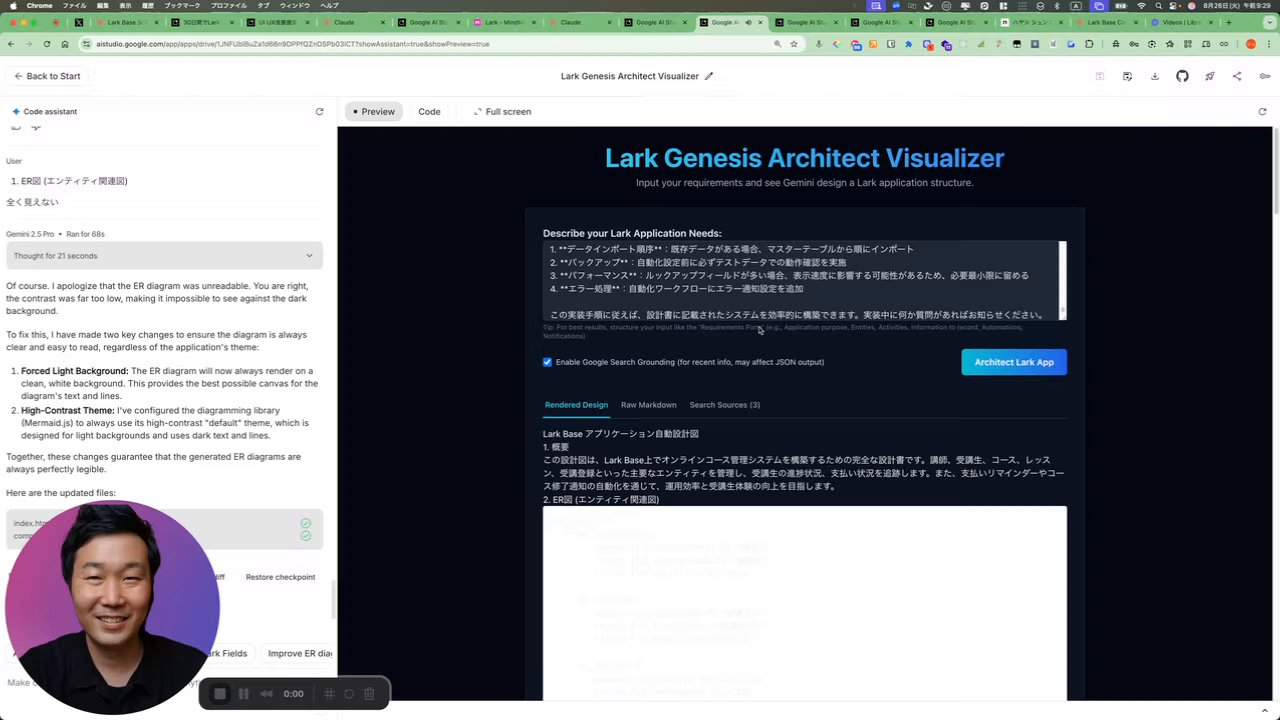Image resolution: width=1280 pixels, height=720 pixels.
Task: Click 'Here are the updated files:' text
Action: click(61, 493)
